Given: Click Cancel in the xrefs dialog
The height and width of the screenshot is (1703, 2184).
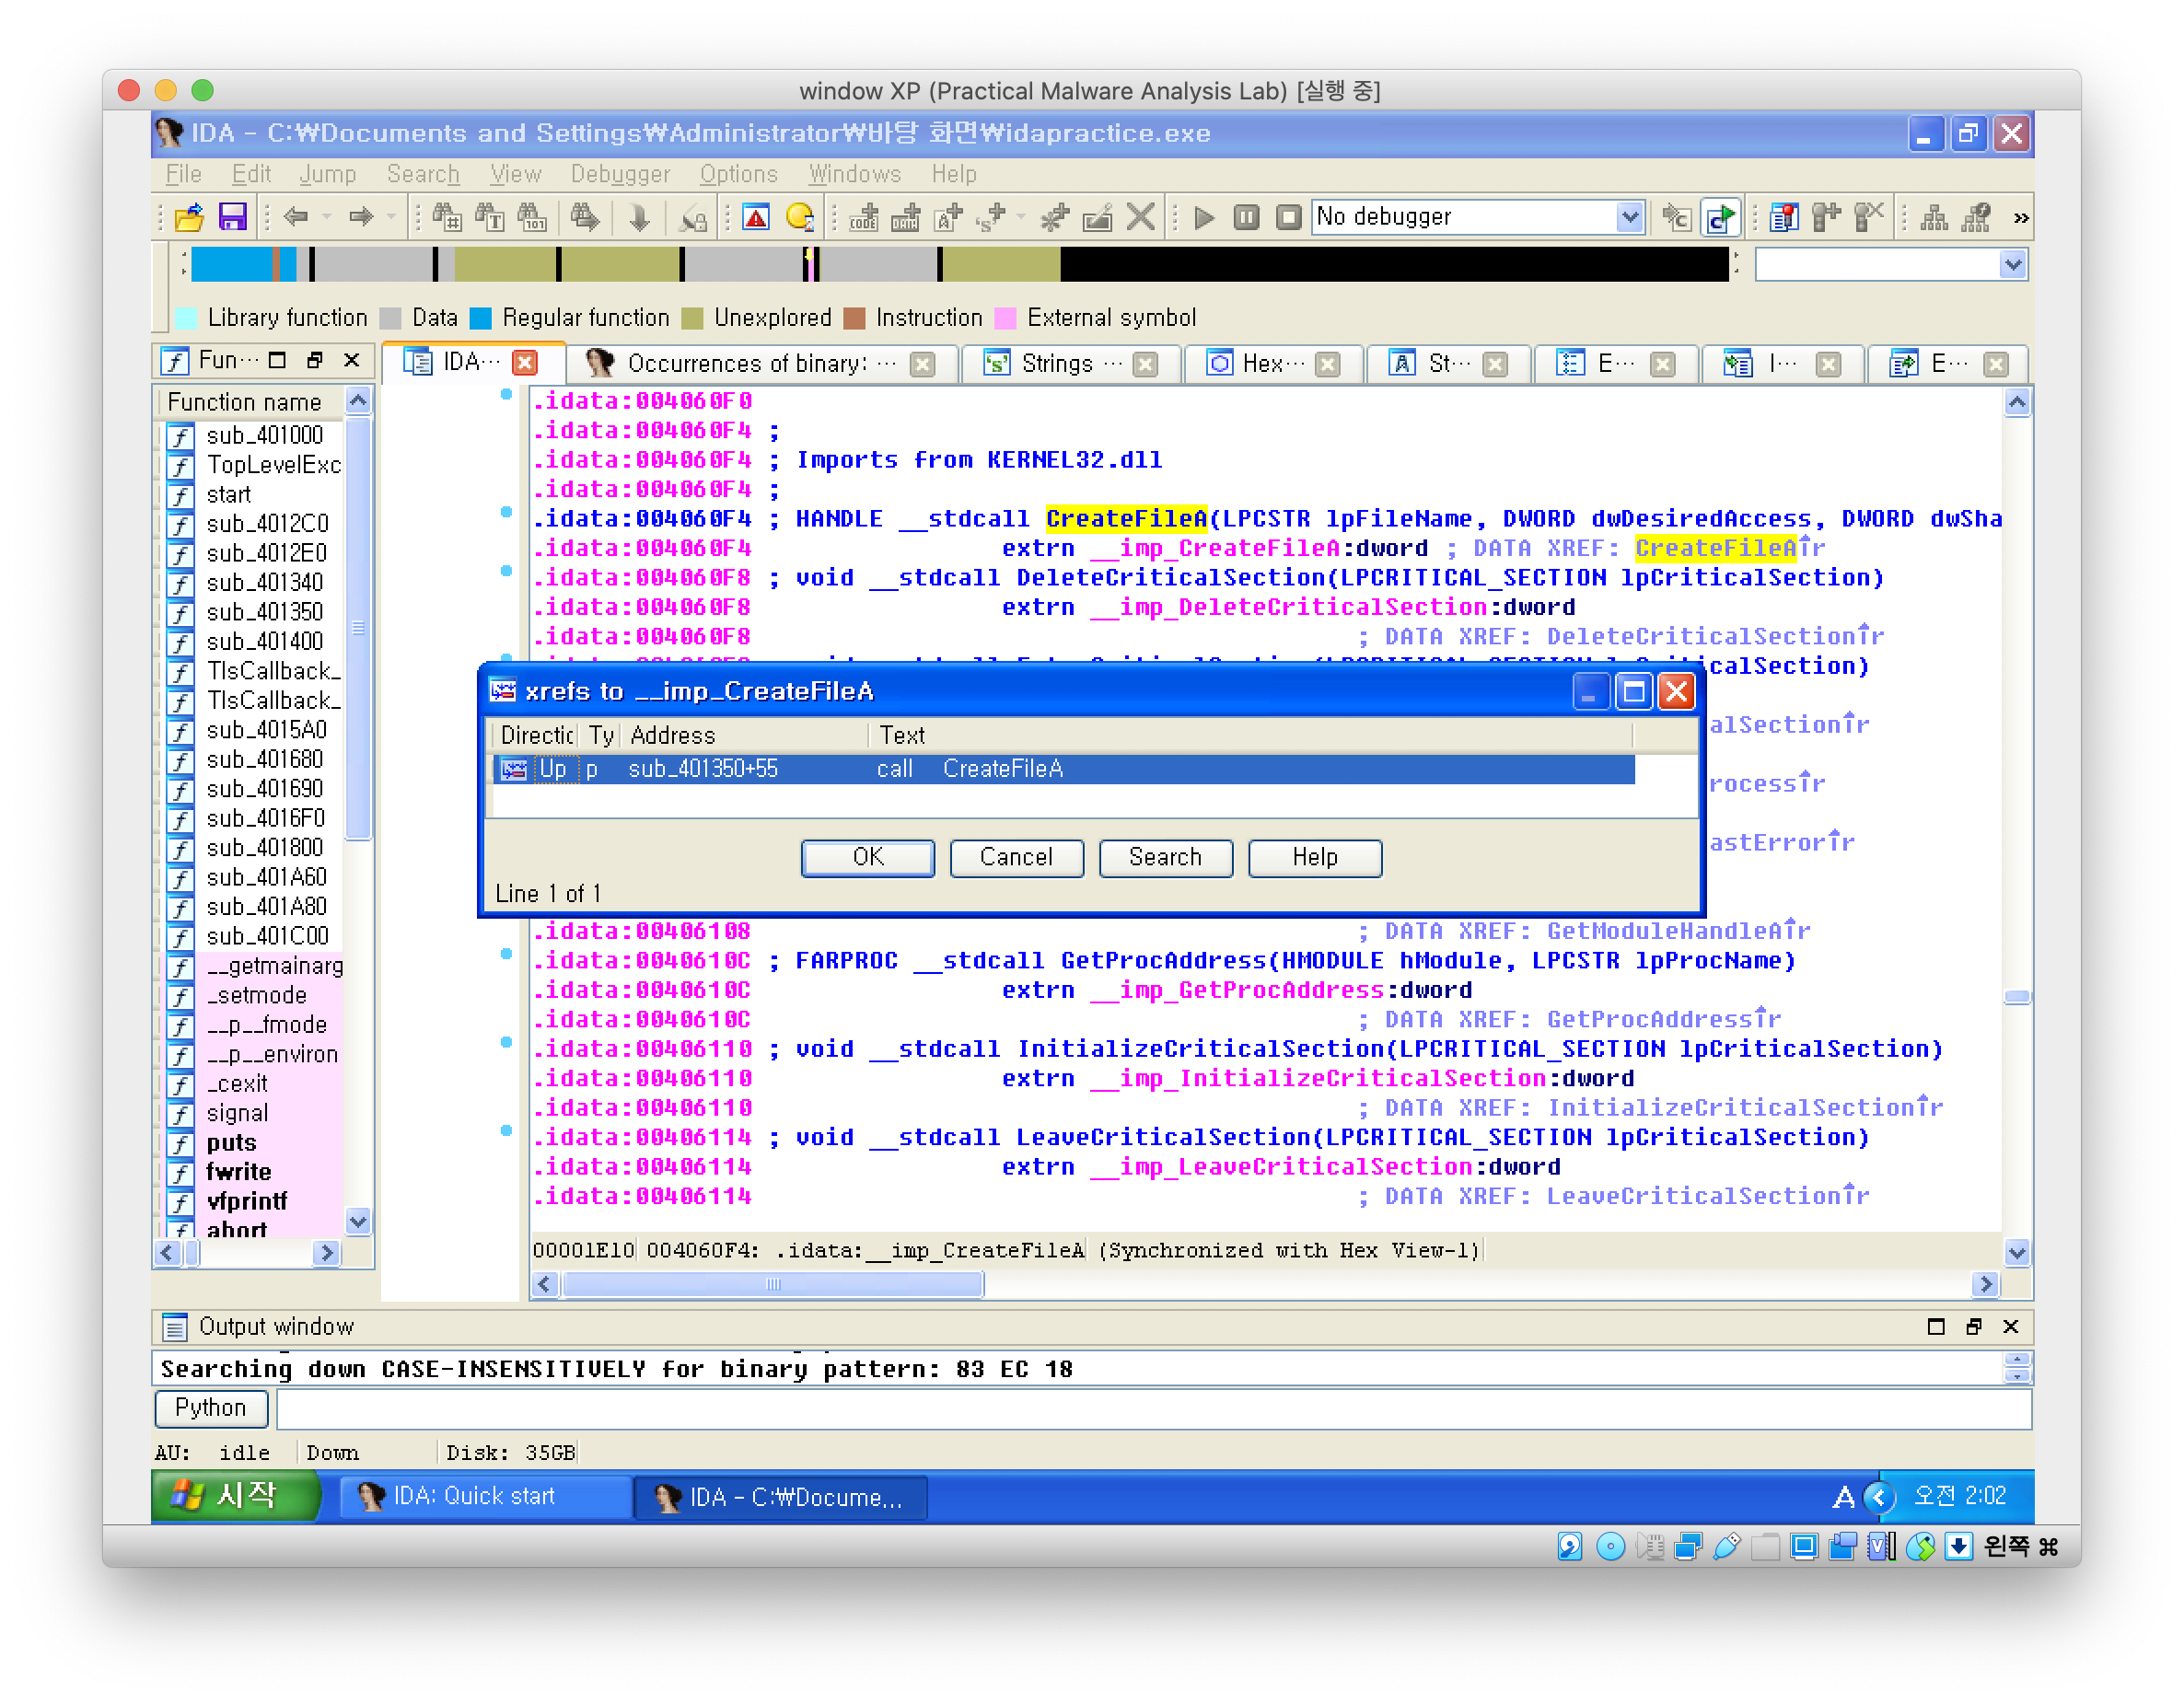Looking at the screenshot, I should (1016, 857).
